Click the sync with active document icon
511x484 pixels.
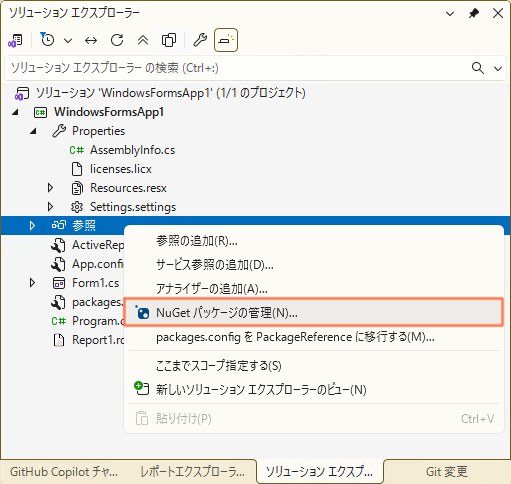point(91,41)
